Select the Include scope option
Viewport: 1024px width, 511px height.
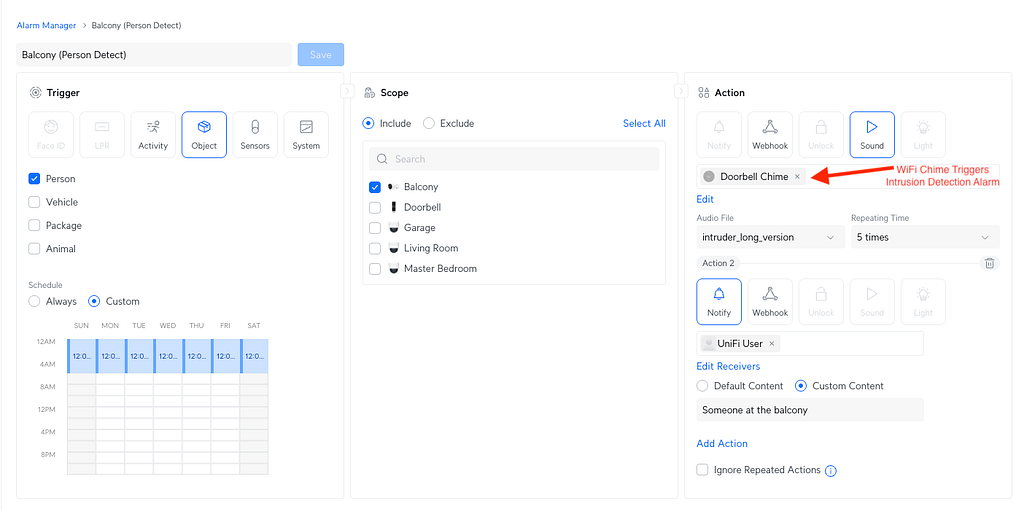tap(369, 123)
